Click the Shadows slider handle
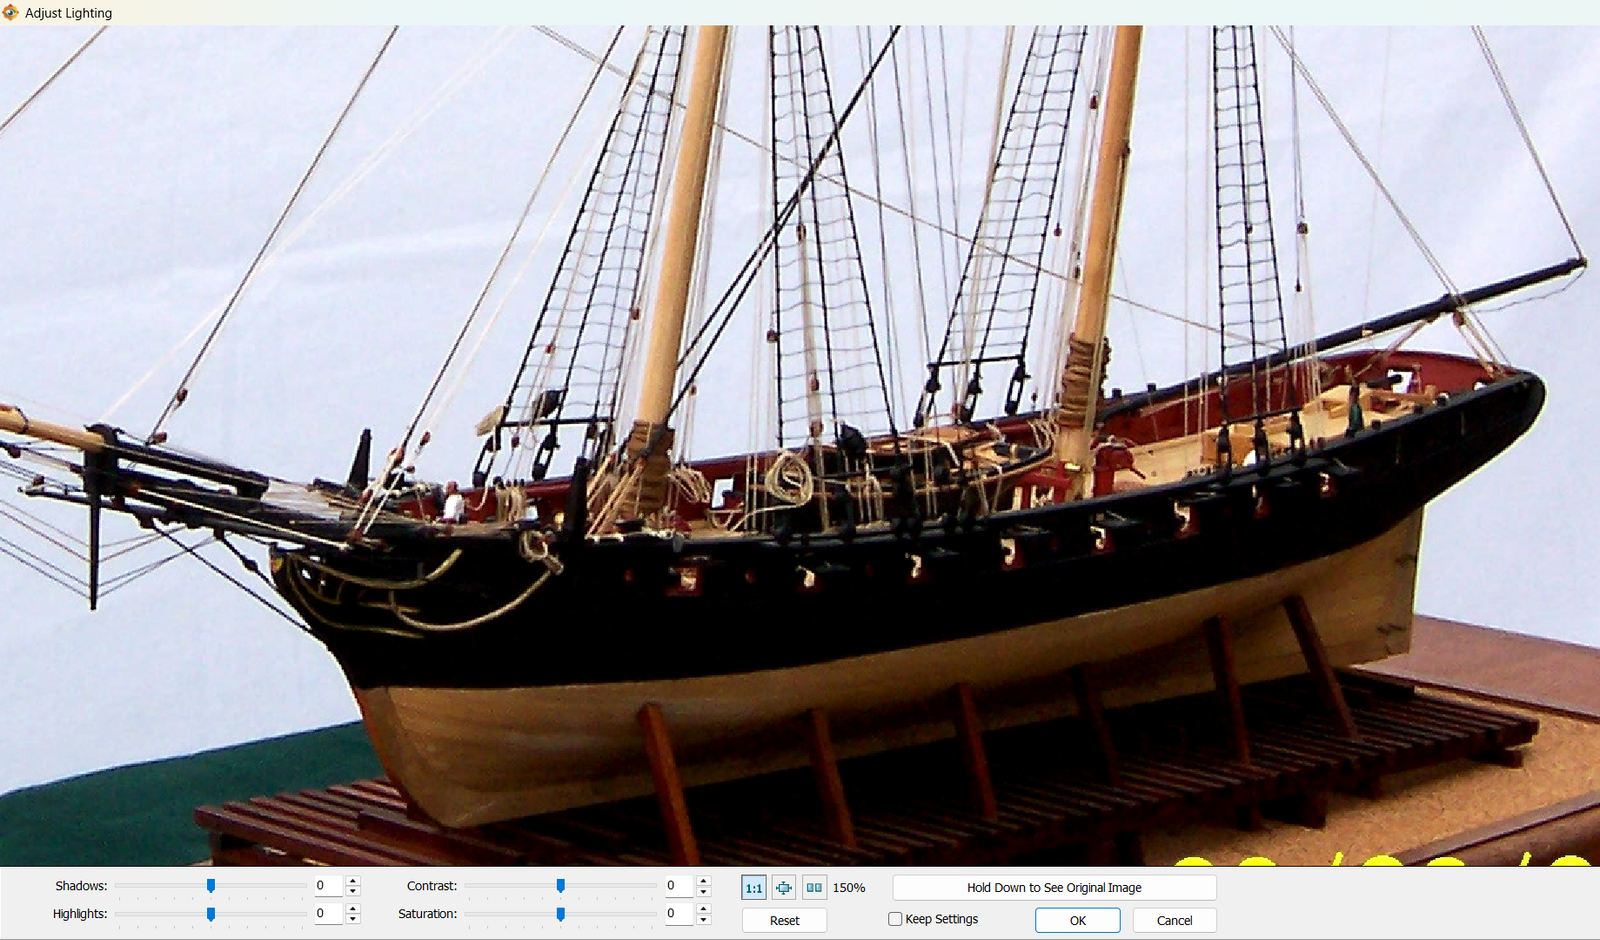Screen dimensions: 1600x940 click(211, 886)
